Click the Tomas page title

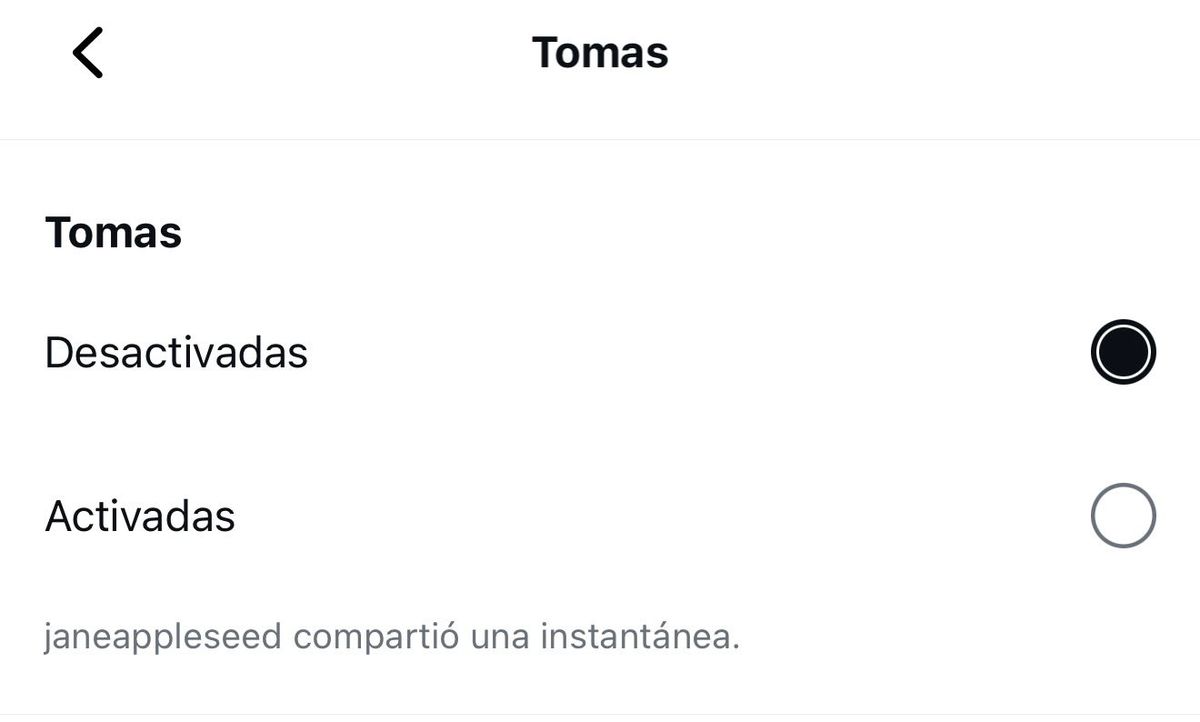pyautogui.click(x=600, y=52)
